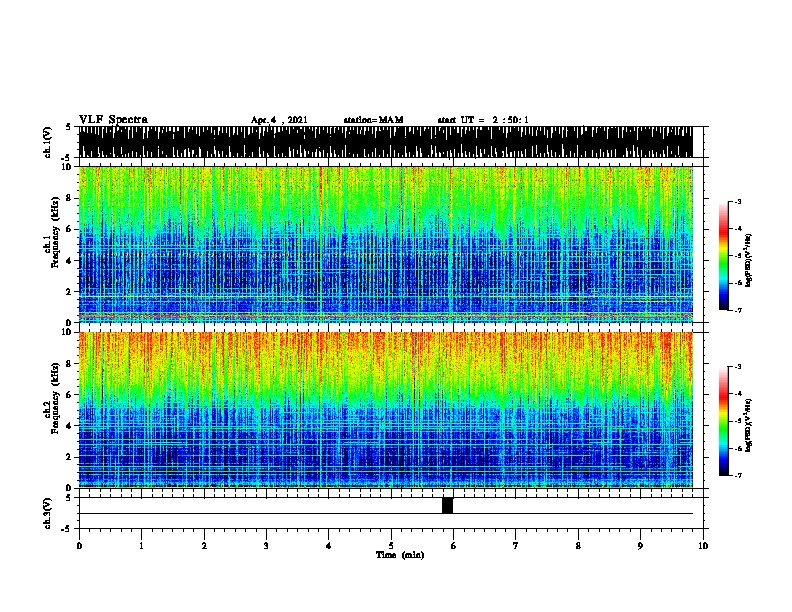Click the ch.1 colorbar log(PSD) unit label
Screen dimensions: 792x612
[749, 261]
